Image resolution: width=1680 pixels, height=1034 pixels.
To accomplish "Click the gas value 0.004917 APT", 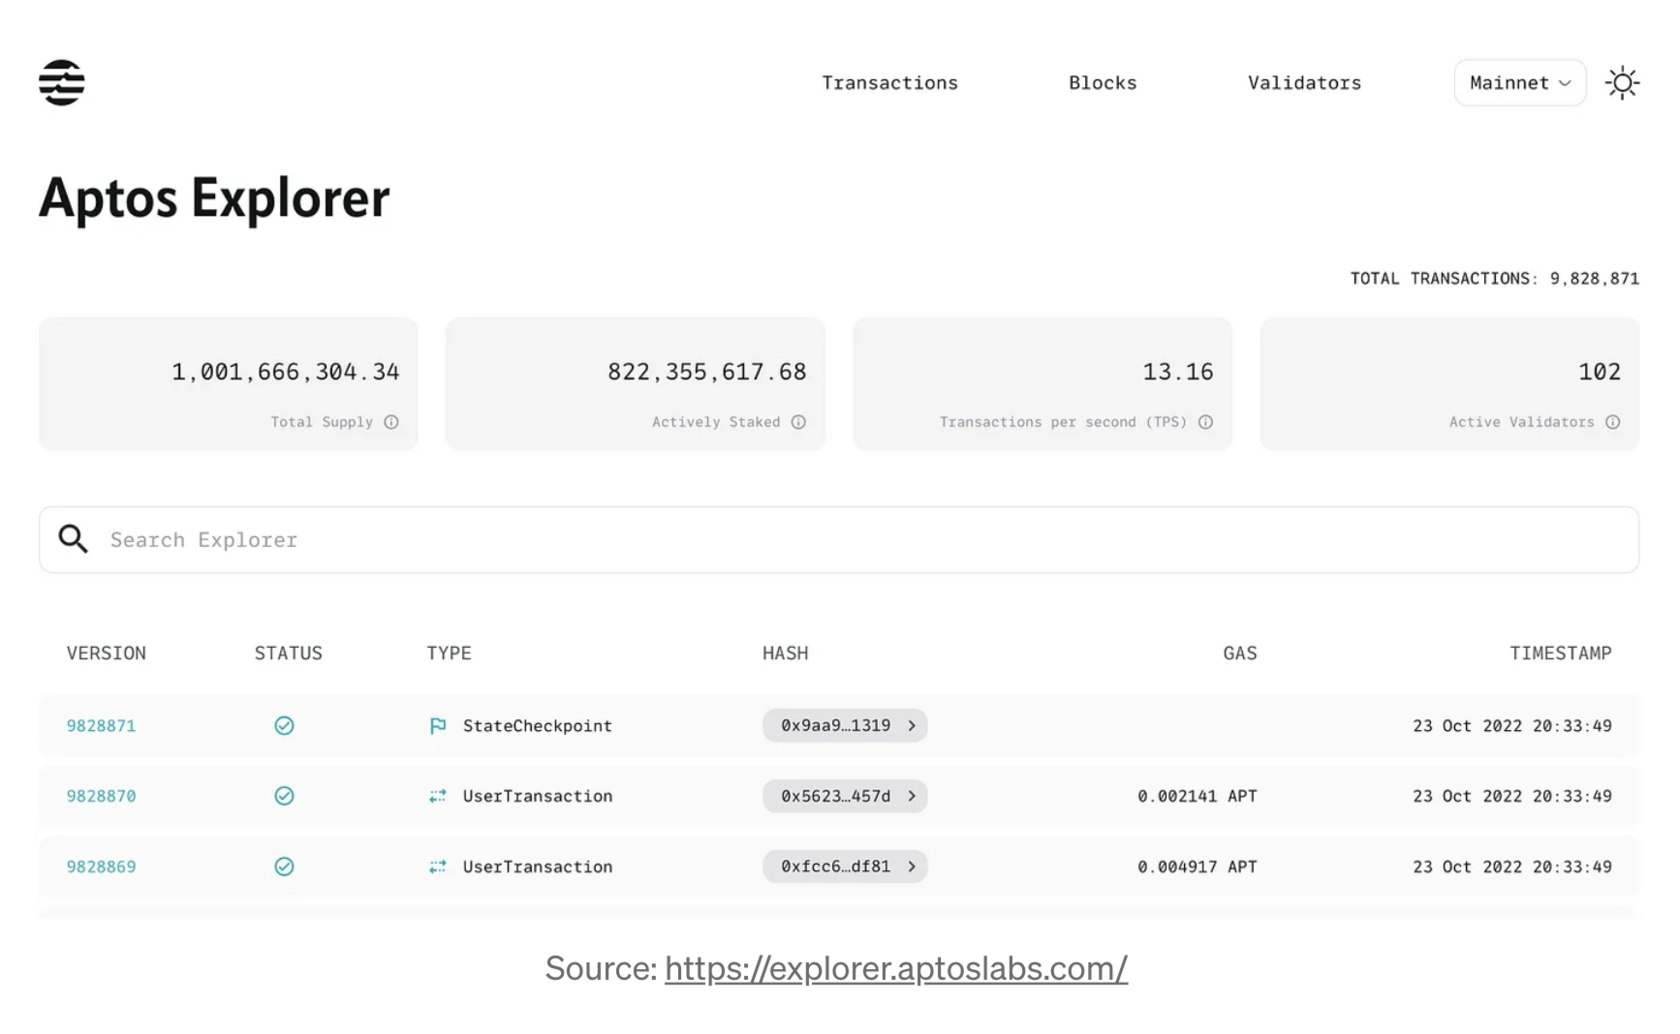I will pyautogui.click(x=1197, y=867).
